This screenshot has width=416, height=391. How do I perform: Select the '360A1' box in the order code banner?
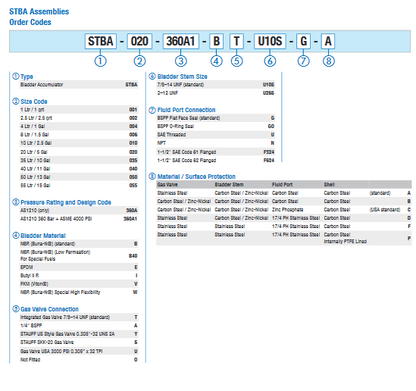click(x=180, y=41)
